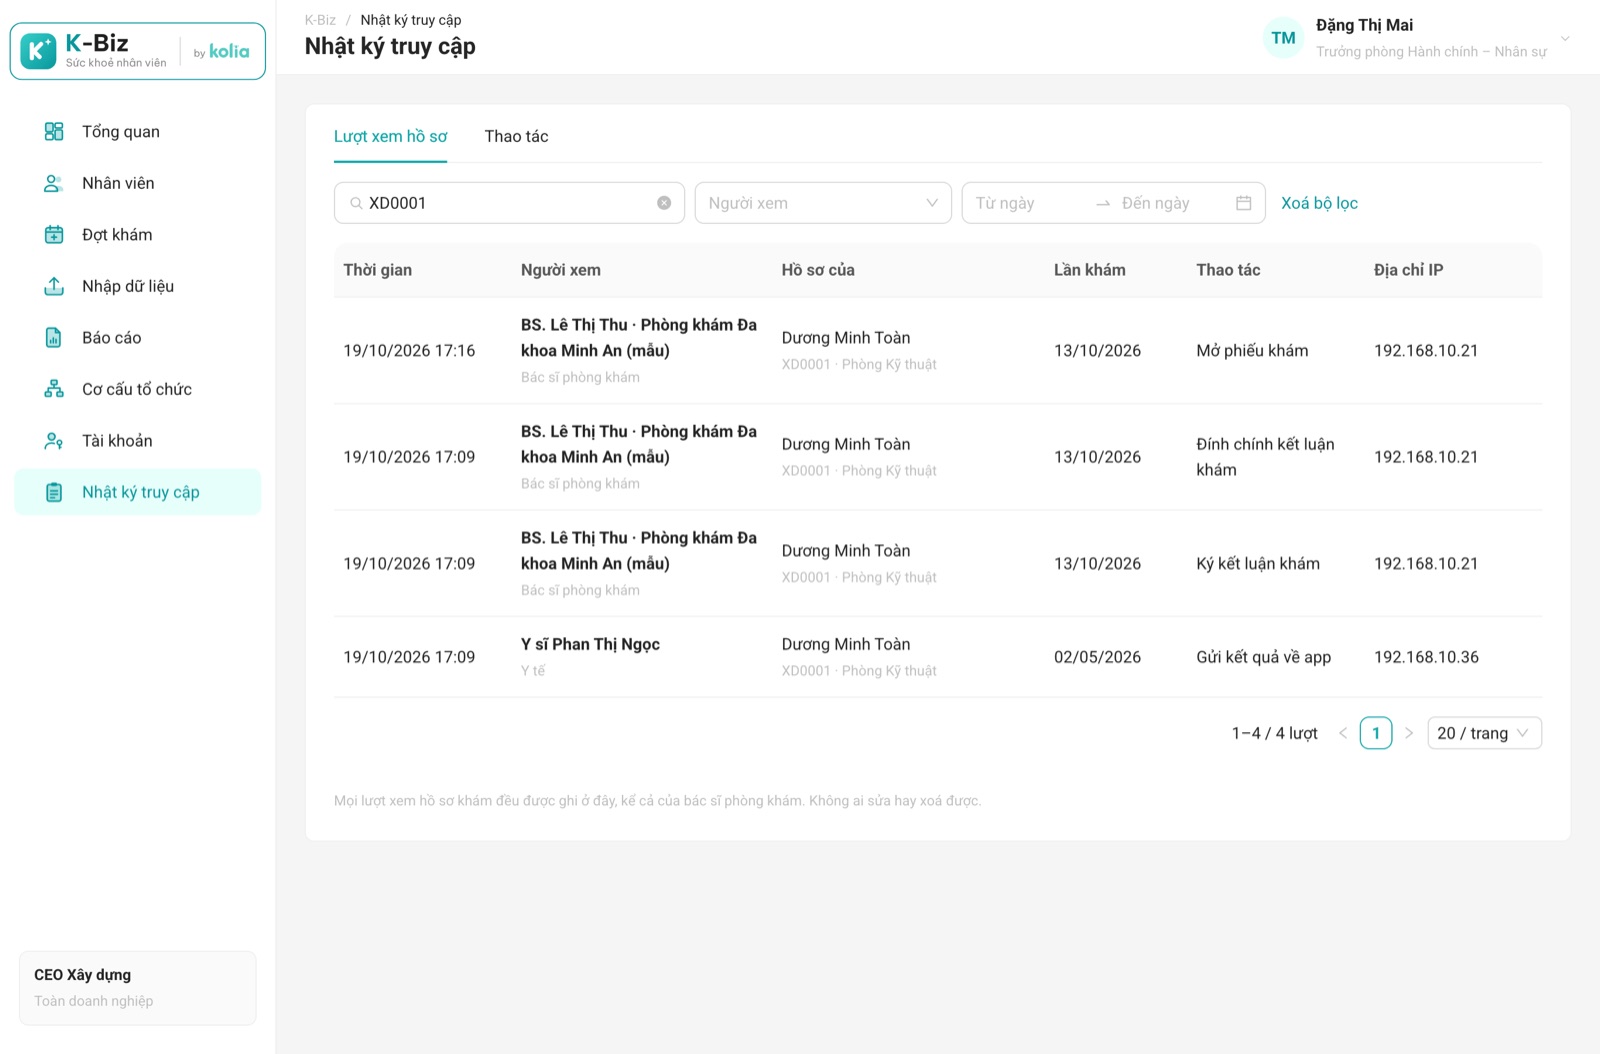Click Y sĩ Phan Thị Ngọc name
This screenshot has width=1600, height=1054.
[x=590, y=644]
